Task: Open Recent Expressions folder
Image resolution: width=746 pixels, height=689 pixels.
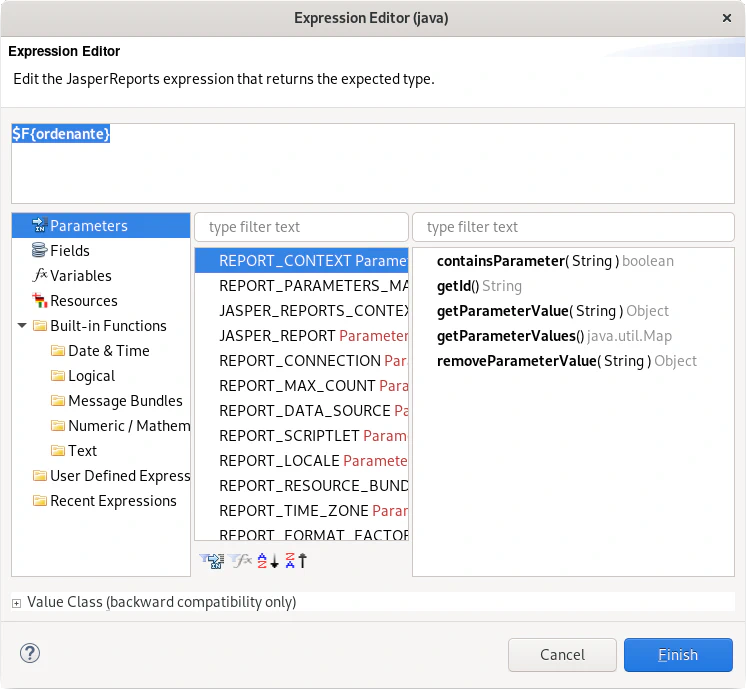Action: tap(113, 501)
